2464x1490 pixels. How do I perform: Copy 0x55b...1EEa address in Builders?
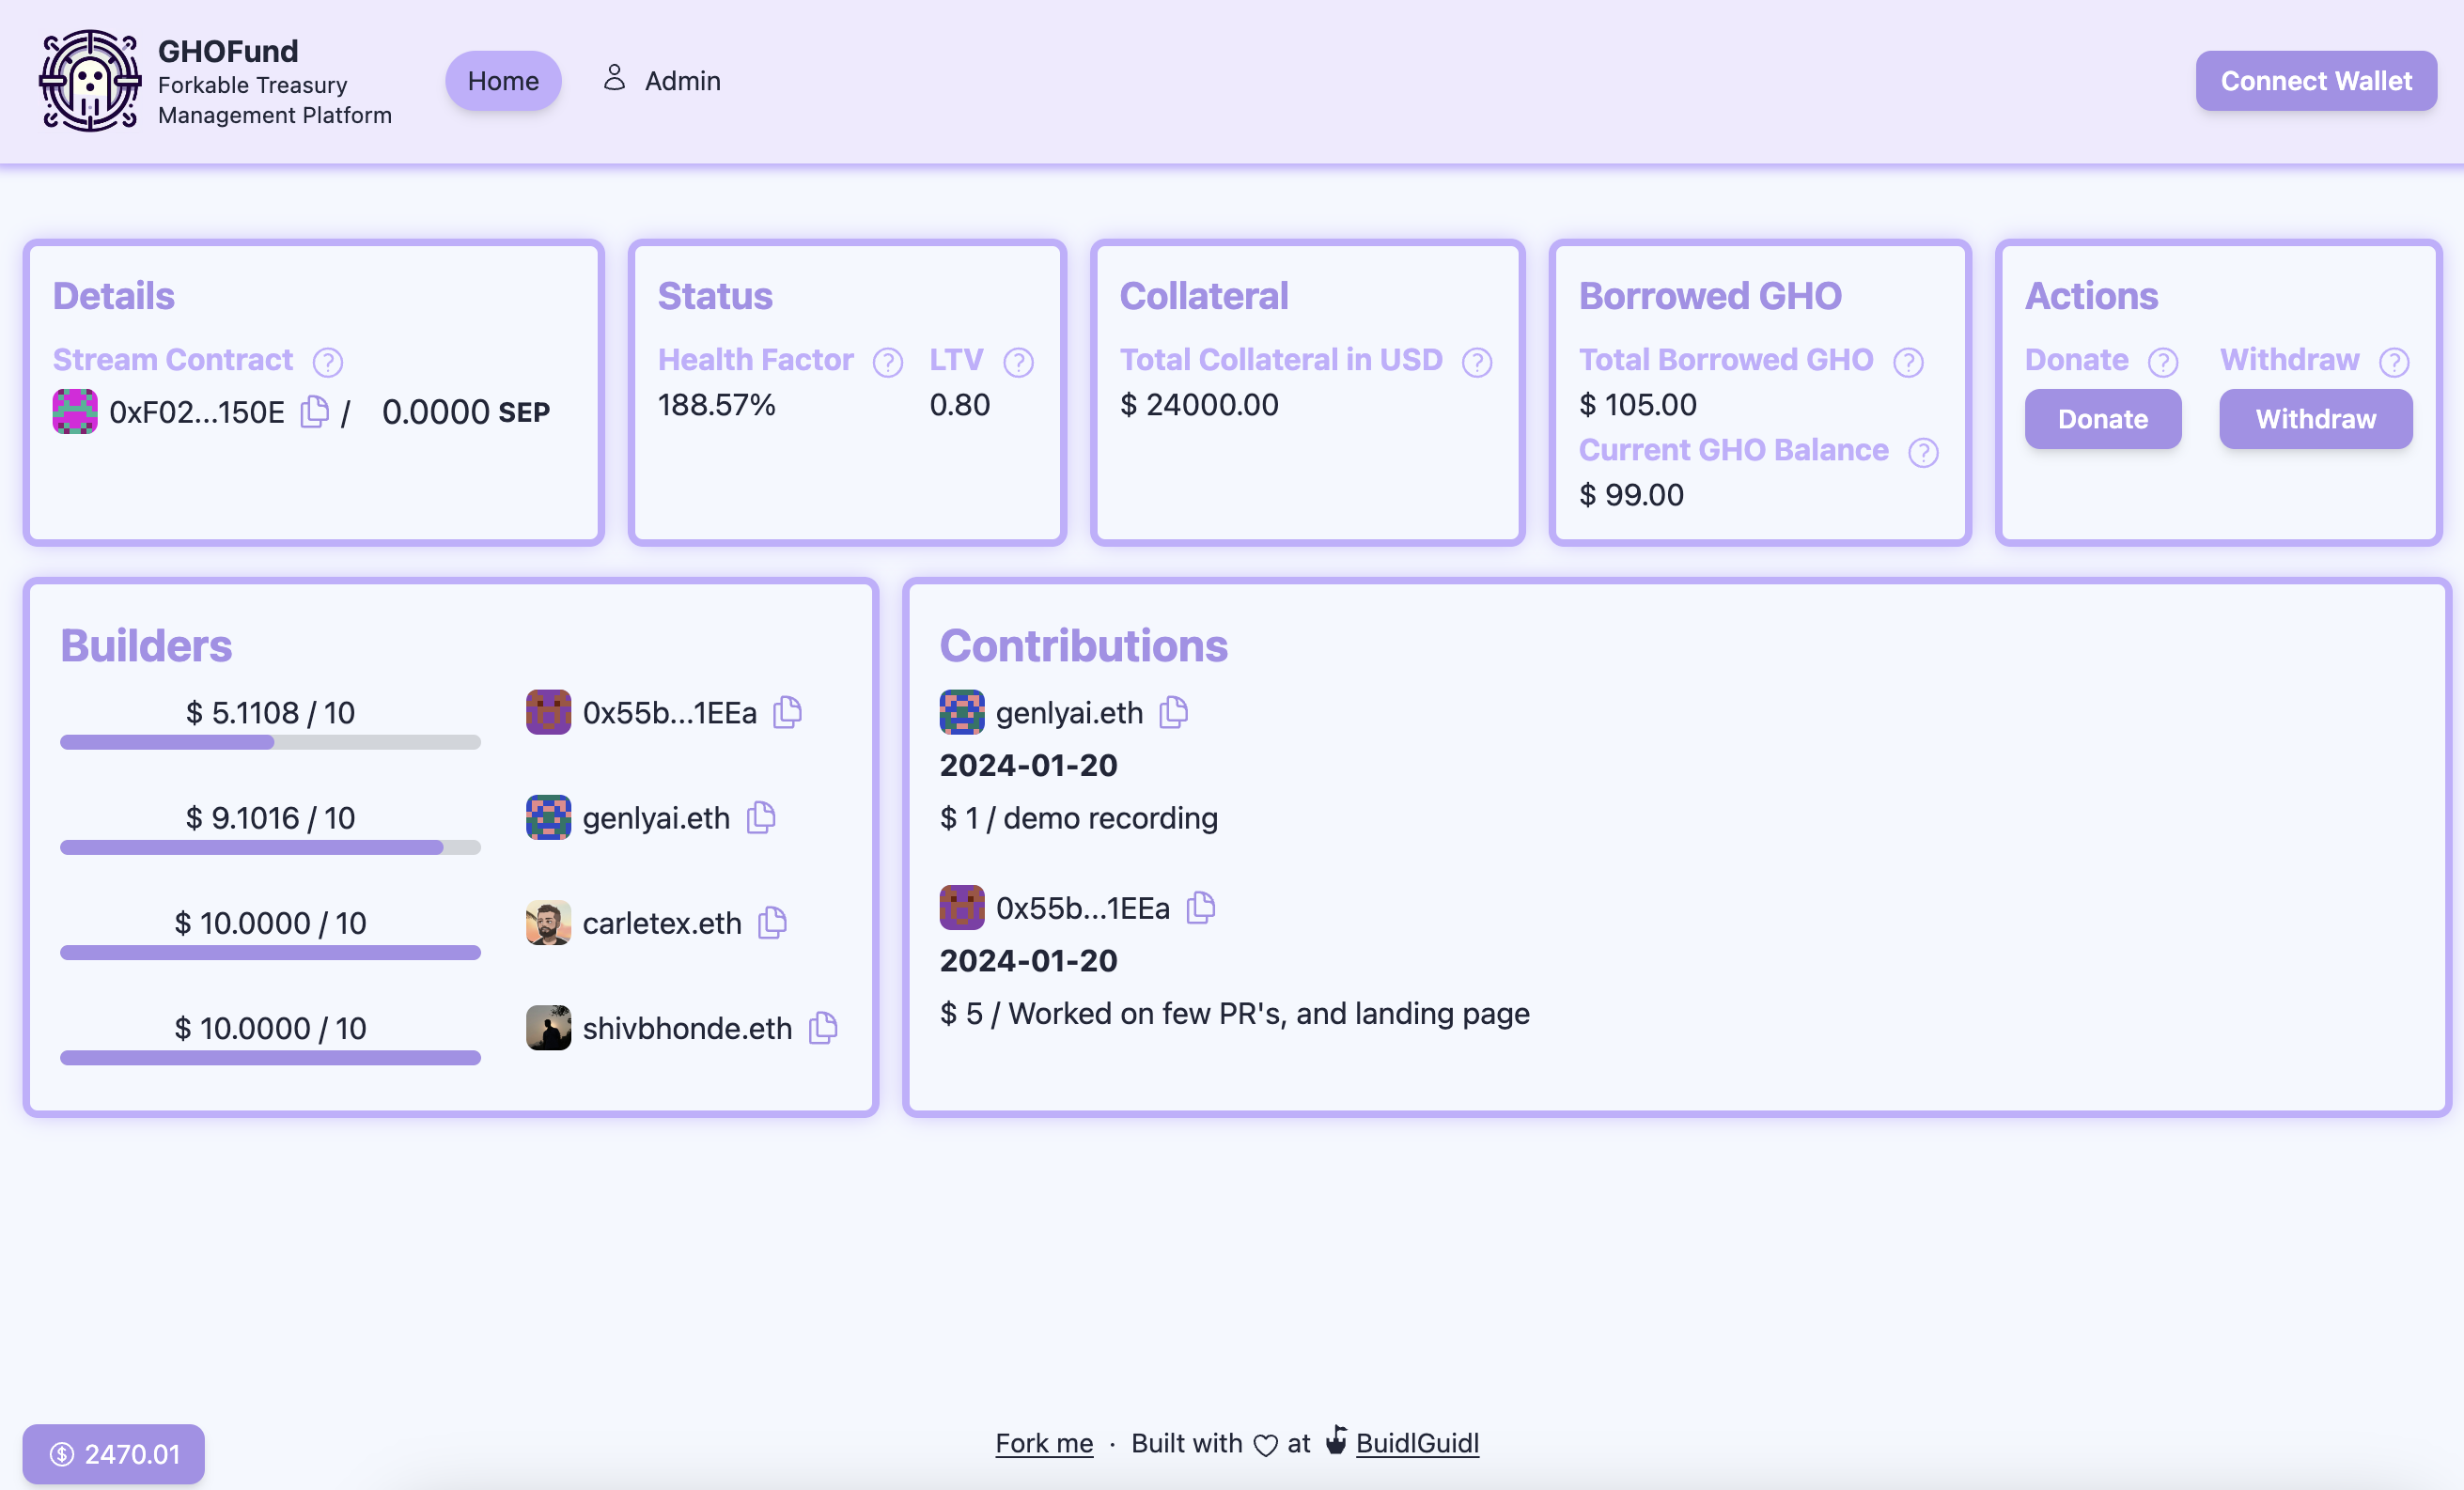click(788, 712)
